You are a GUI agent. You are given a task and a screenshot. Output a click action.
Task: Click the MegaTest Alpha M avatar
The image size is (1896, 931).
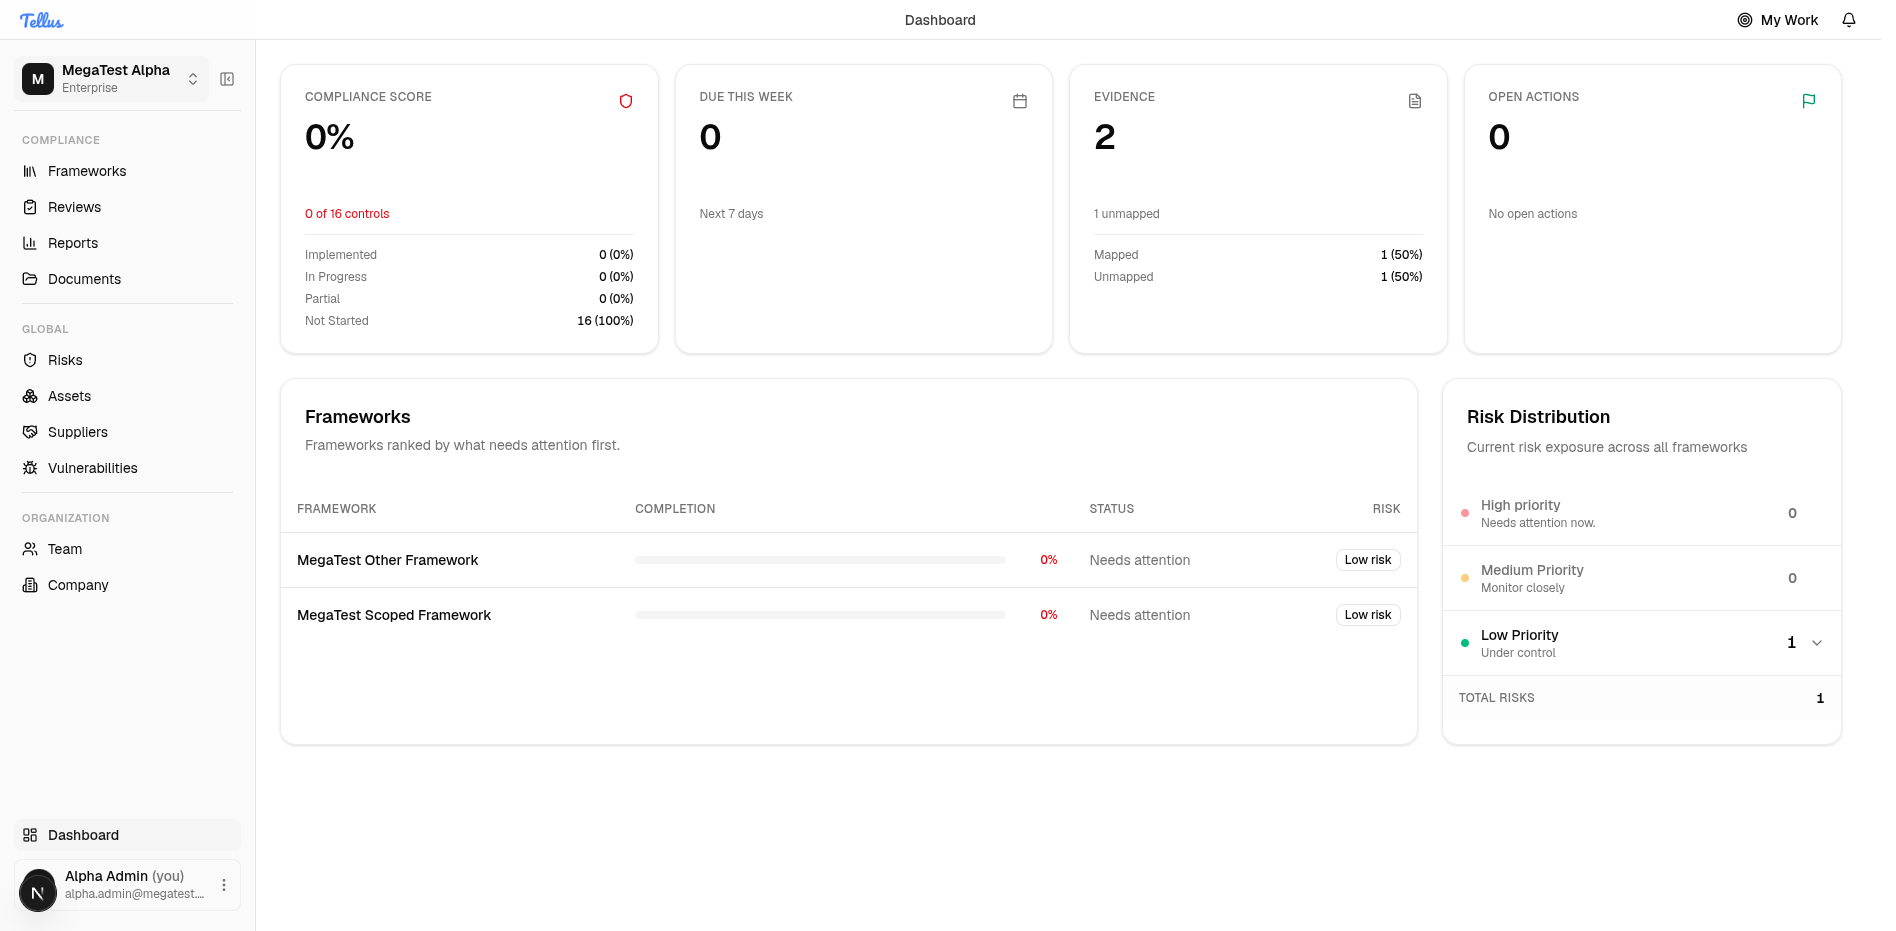[x=38, y=79]
